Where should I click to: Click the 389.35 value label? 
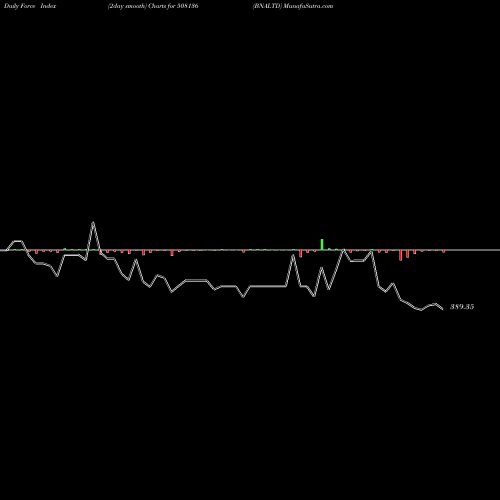pos(462,307)
